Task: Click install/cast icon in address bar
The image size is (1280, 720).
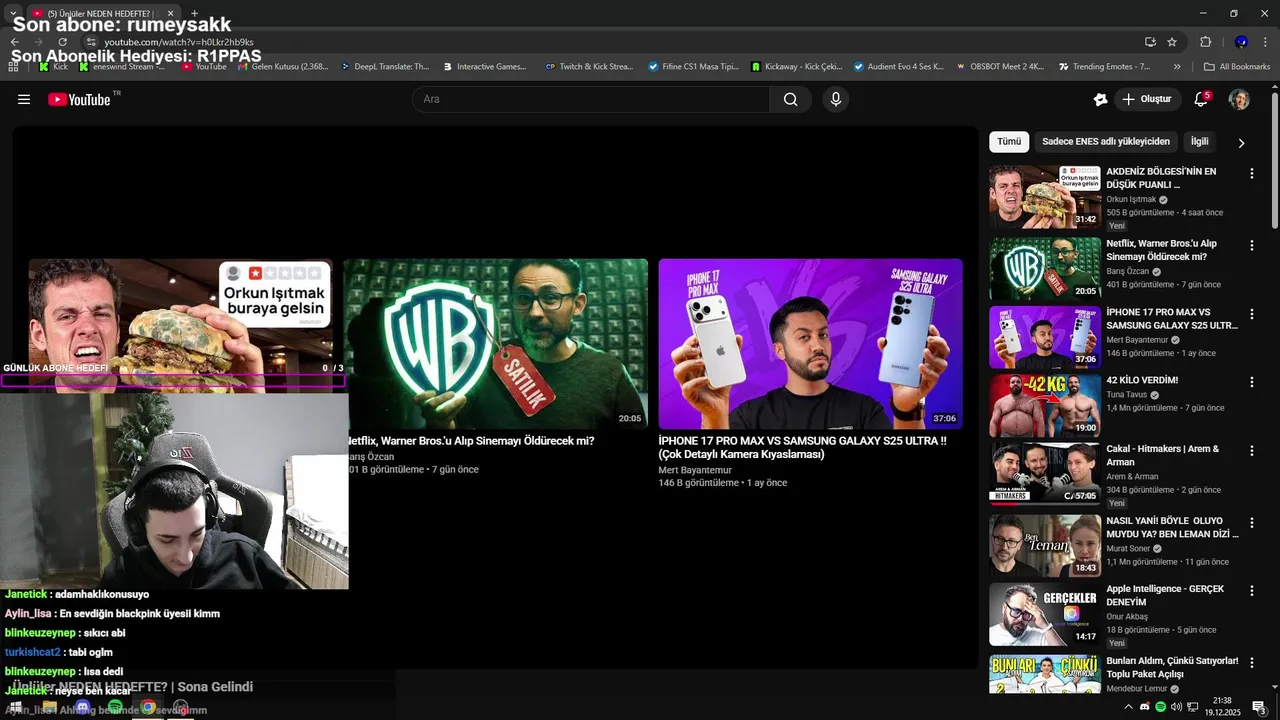Action: 1150,42
